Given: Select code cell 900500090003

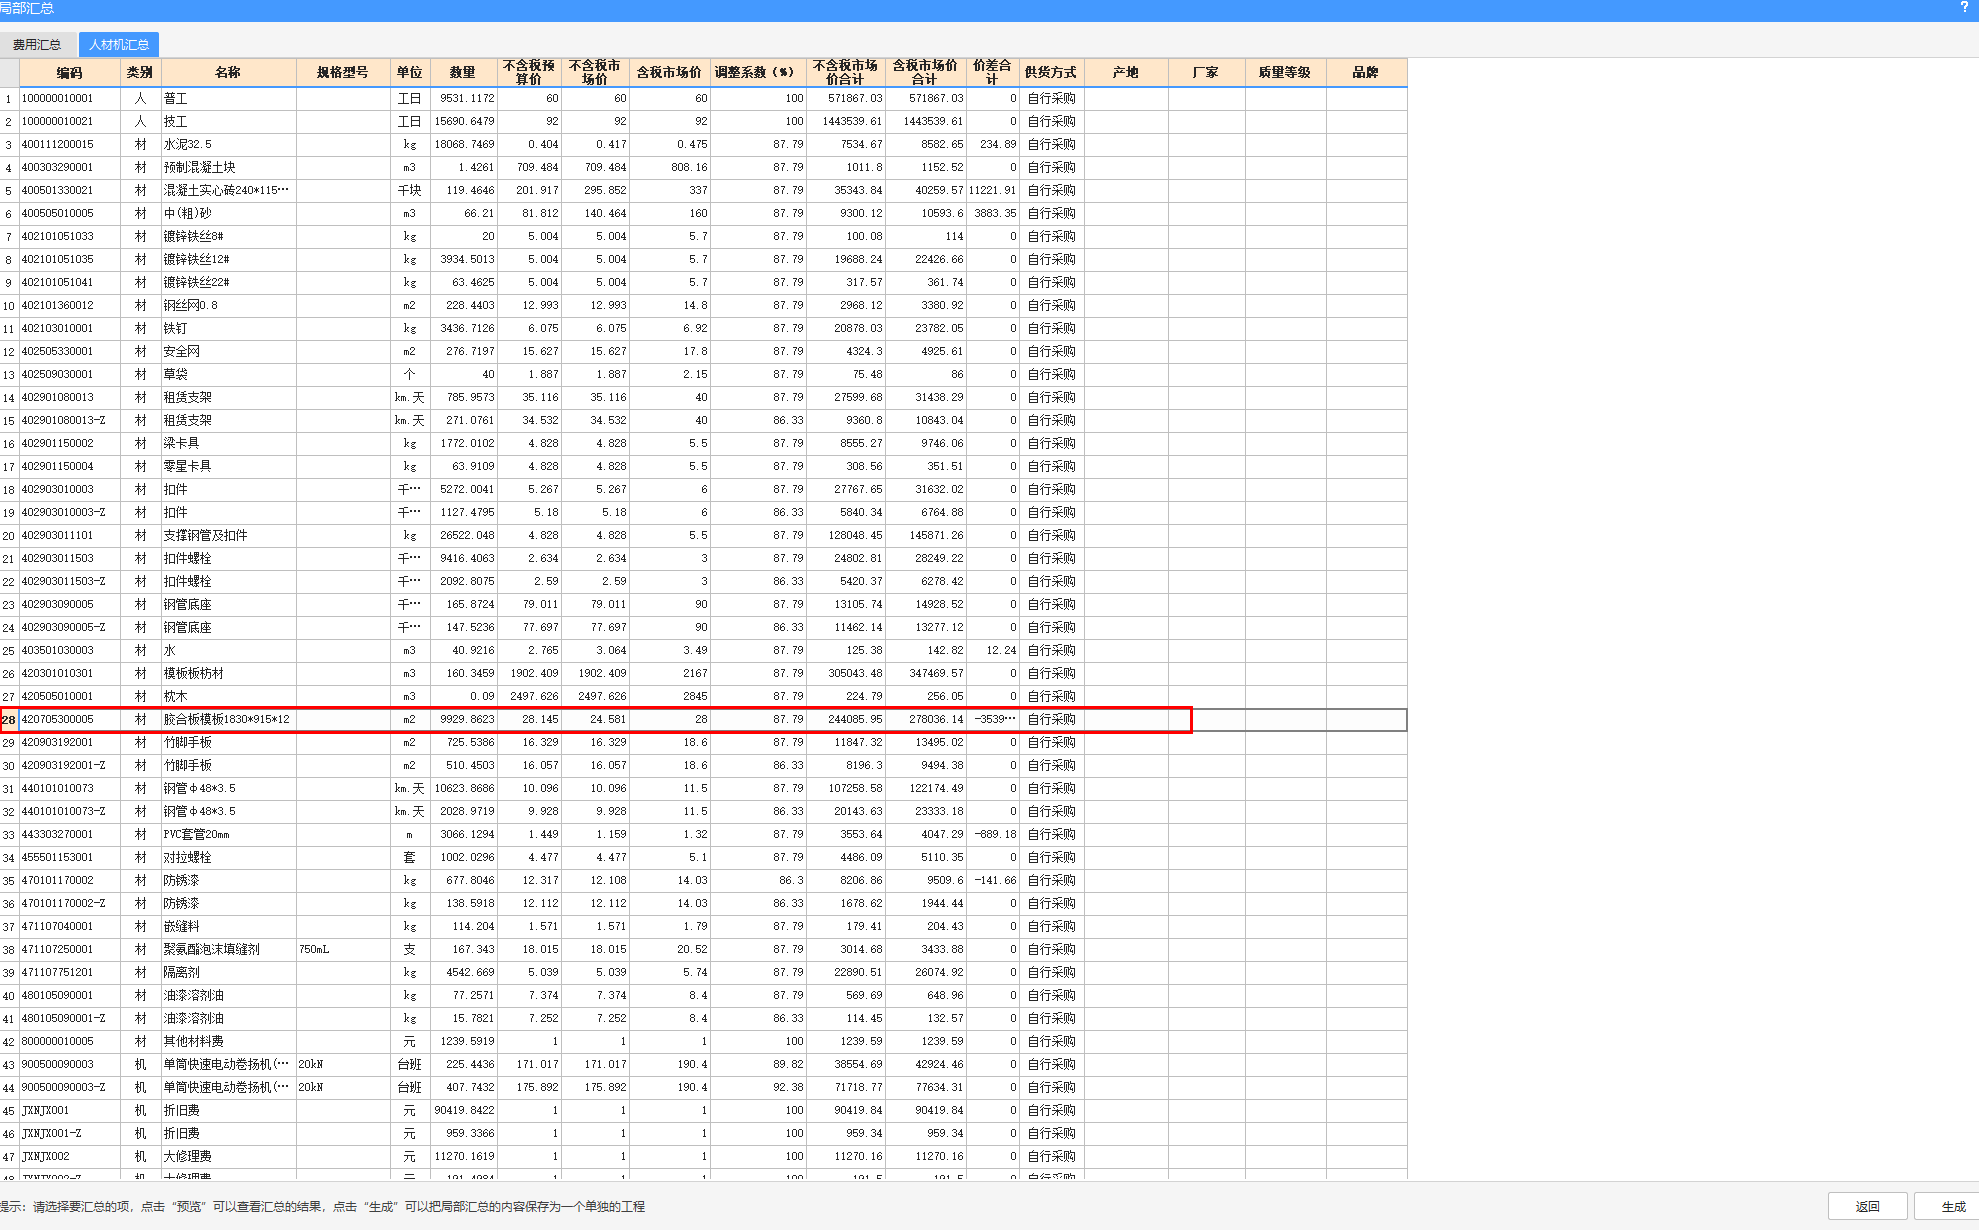Looking at the screenshot, I should pos(70,1065).
